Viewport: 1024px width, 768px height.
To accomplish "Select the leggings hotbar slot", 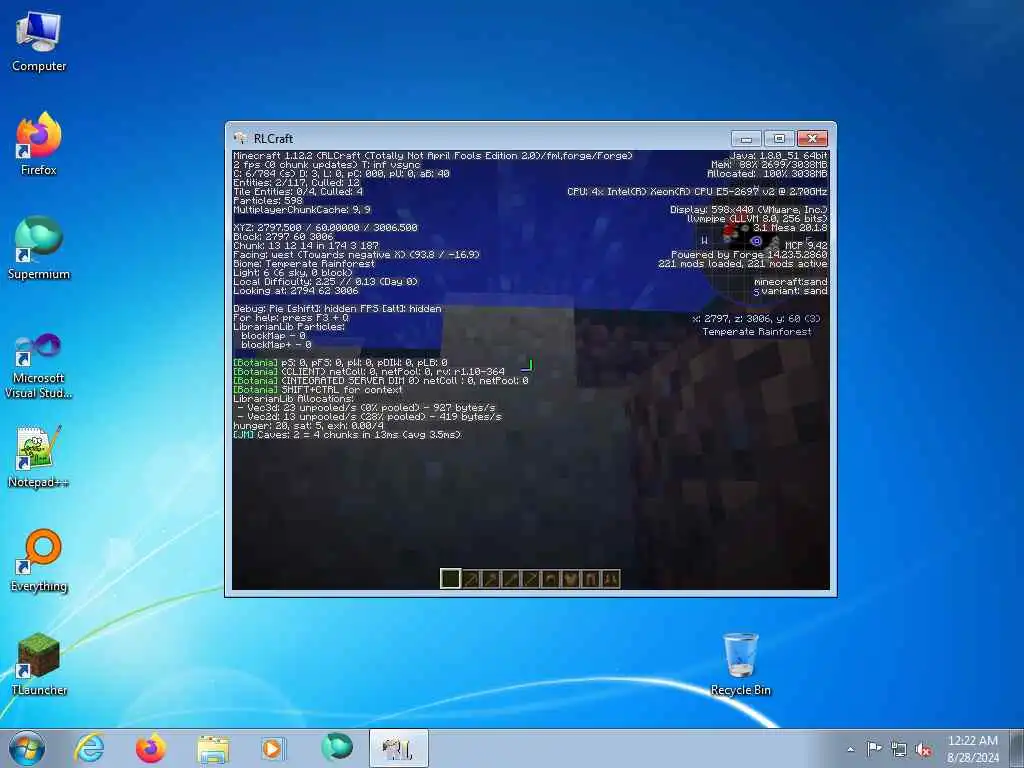I will (591, 579).
